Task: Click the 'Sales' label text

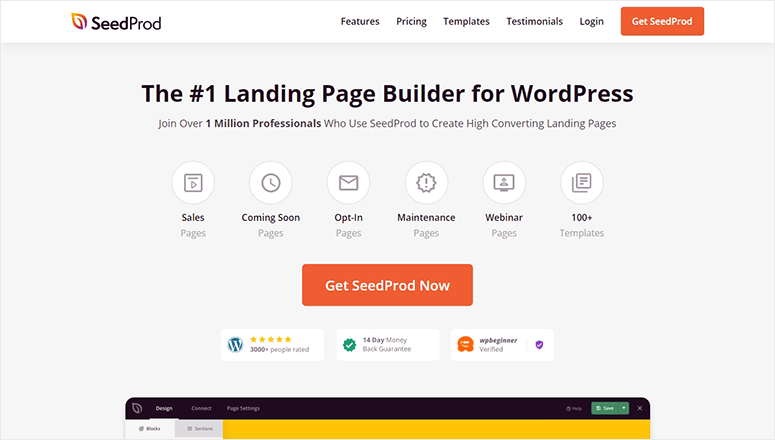Action: (193, 218)
